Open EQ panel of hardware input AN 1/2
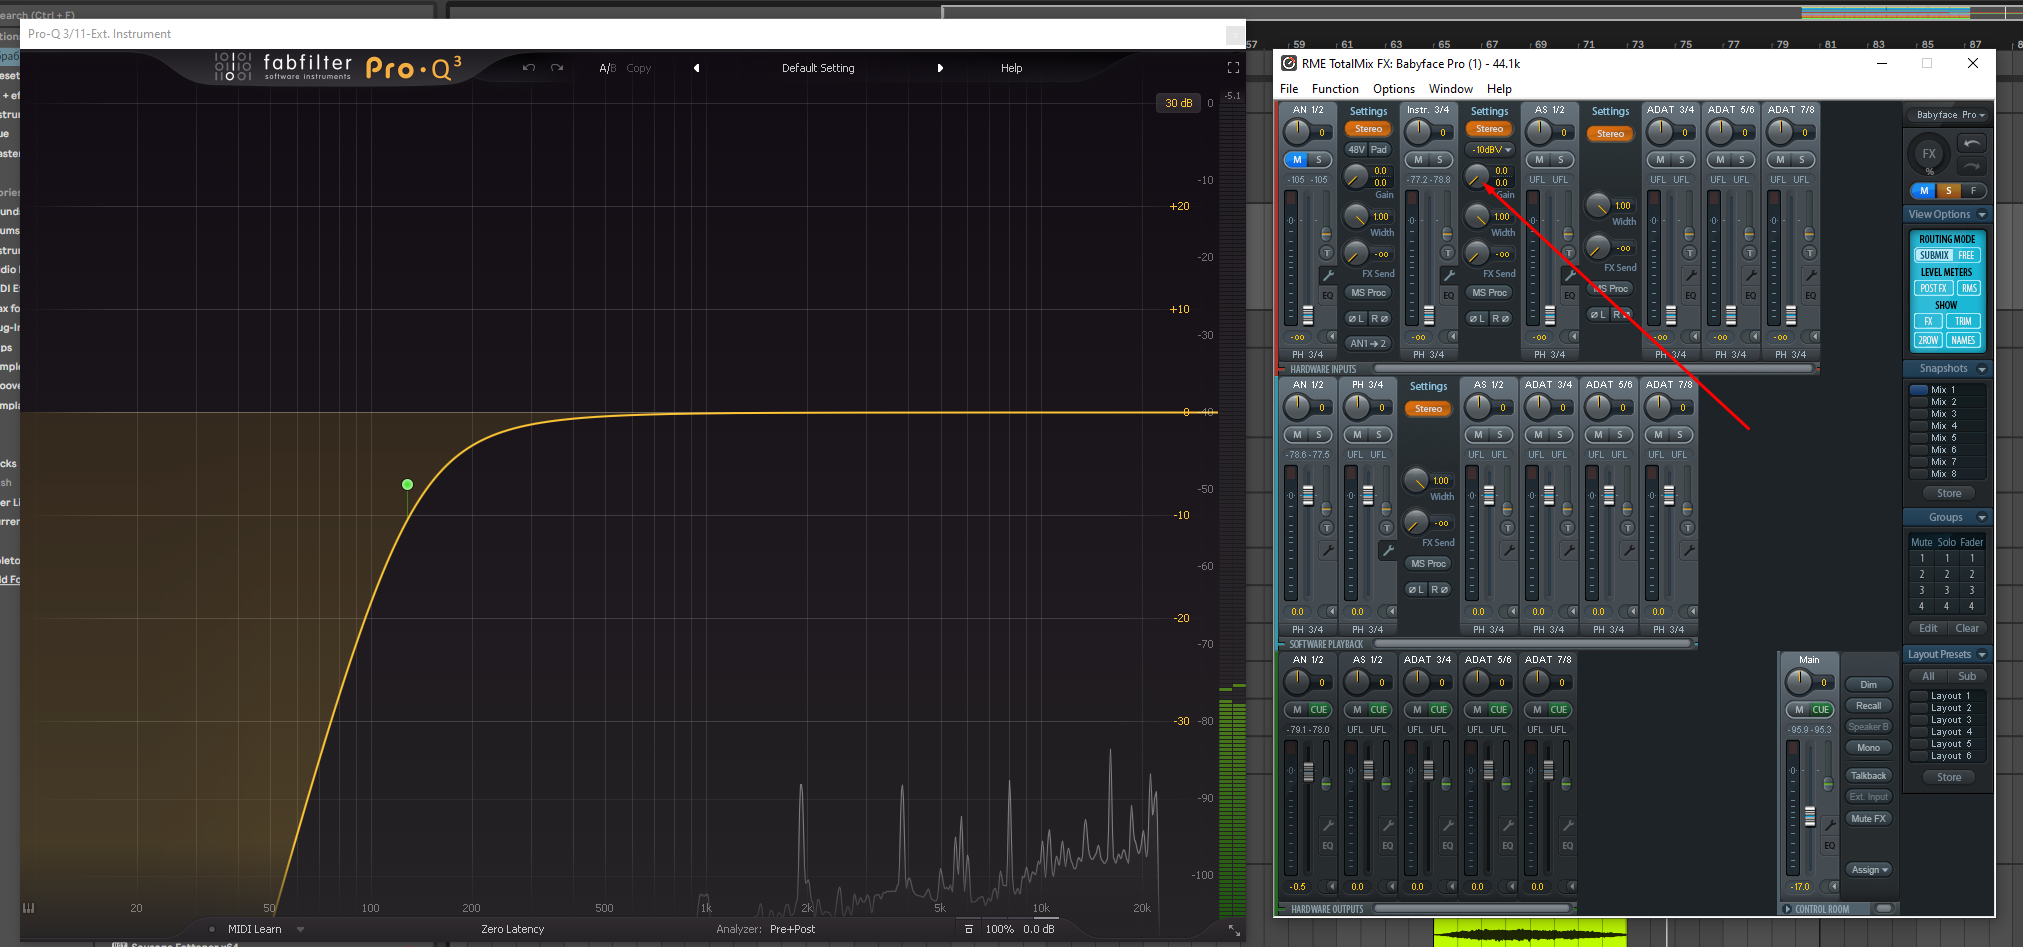 [x=1328, y=295]
